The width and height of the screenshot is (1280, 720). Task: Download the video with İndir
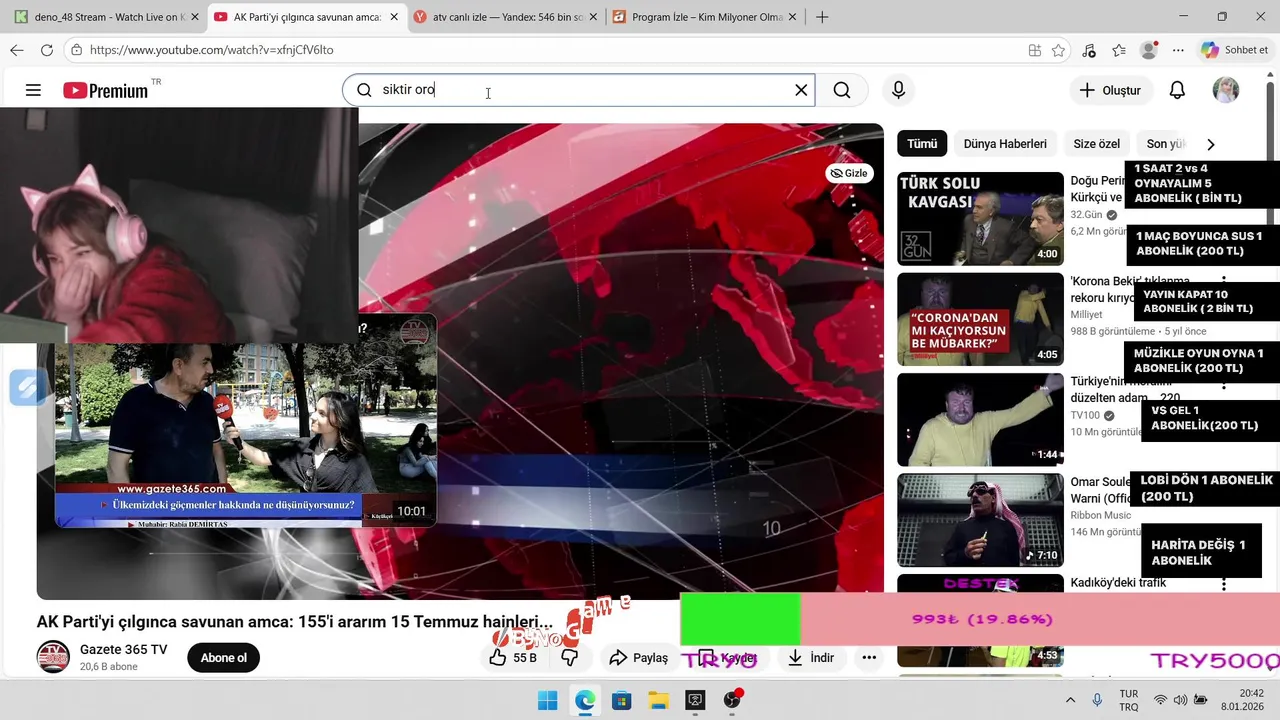point(811,657)
